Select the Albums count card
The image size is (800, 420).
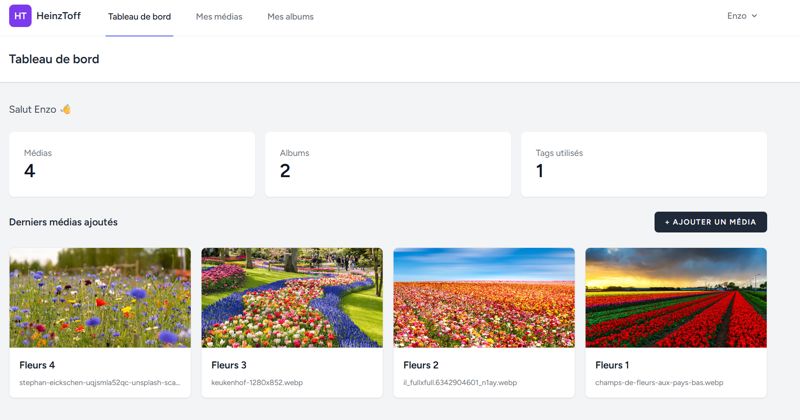point(388,164)
